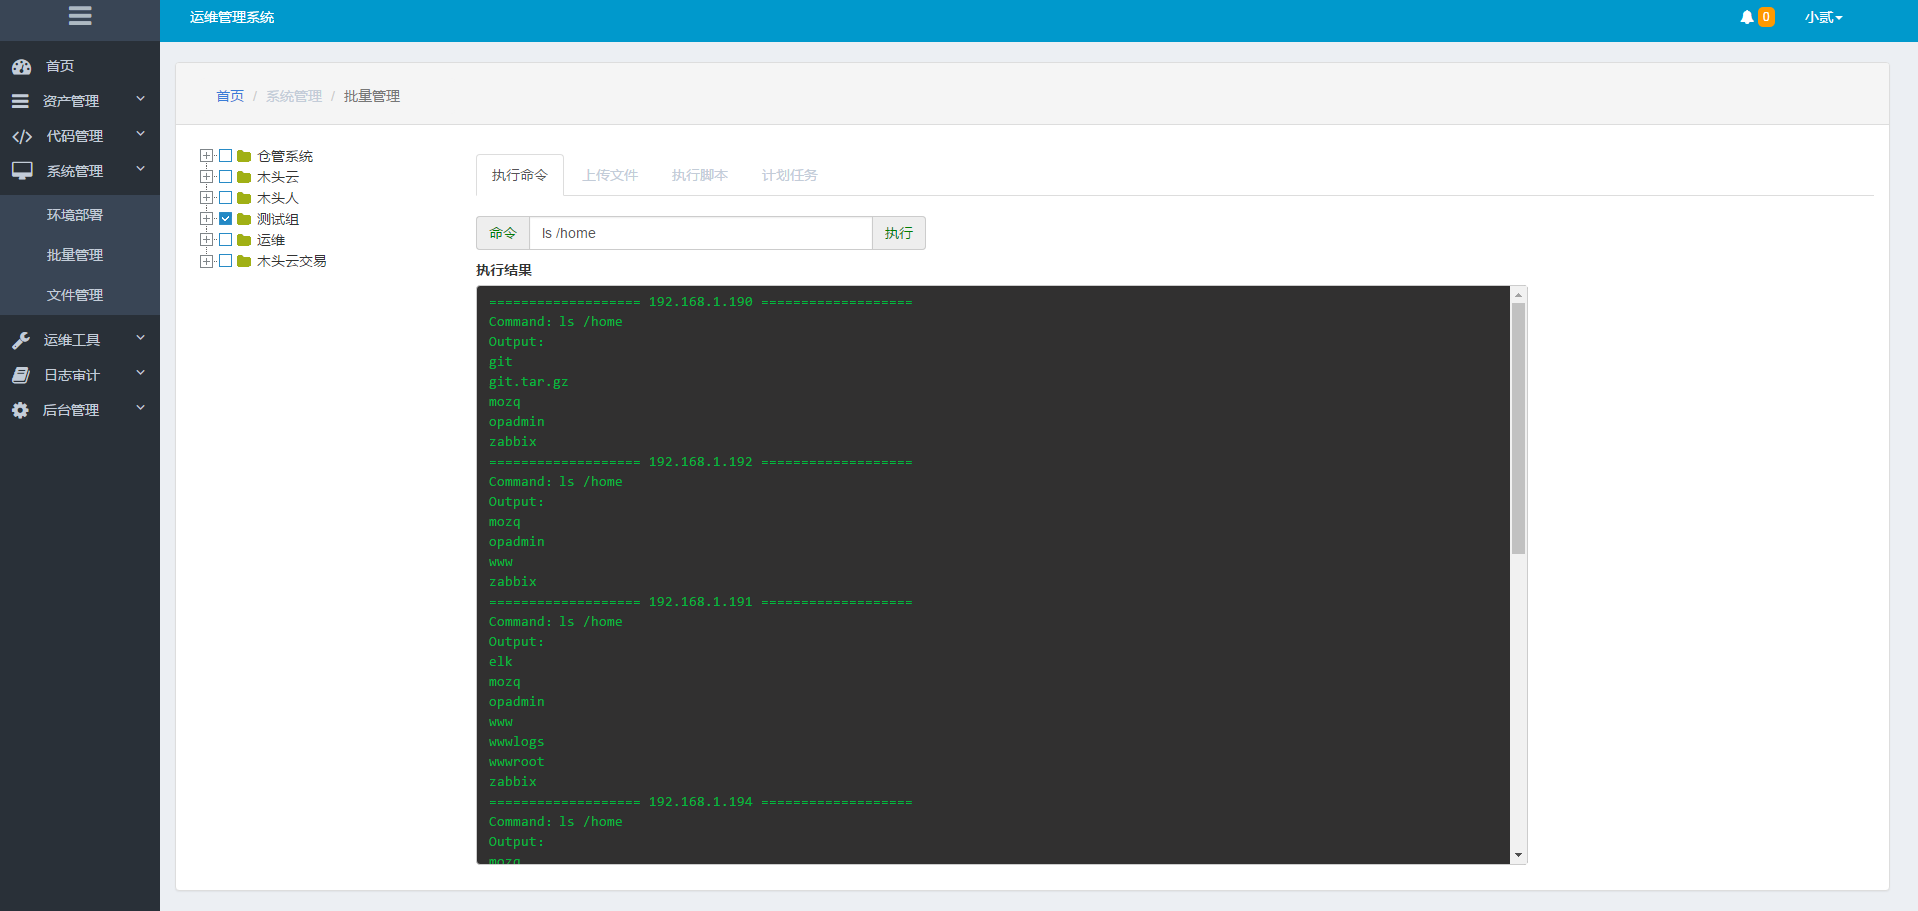This screenshot has width=1918, height=911.
Task: Toggle the hamburger sidebar menu icon
Action: (80, 16)
